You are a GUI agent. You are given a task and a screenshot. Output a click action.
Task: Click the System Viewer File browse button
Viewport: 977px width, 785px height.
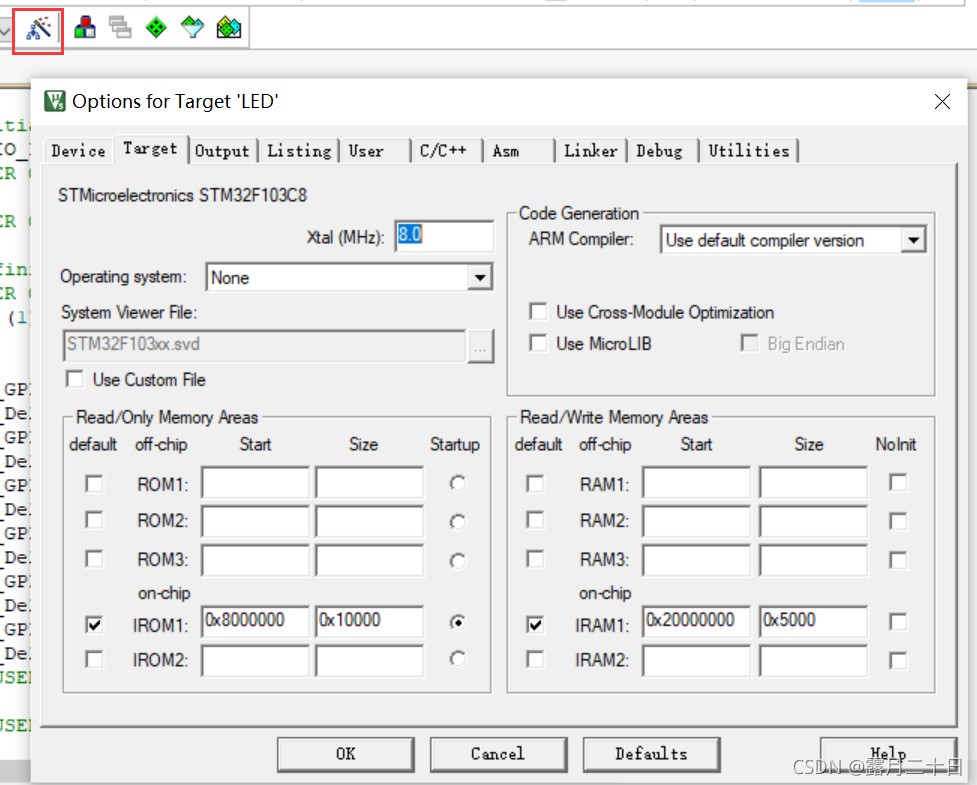pos(480,346)
